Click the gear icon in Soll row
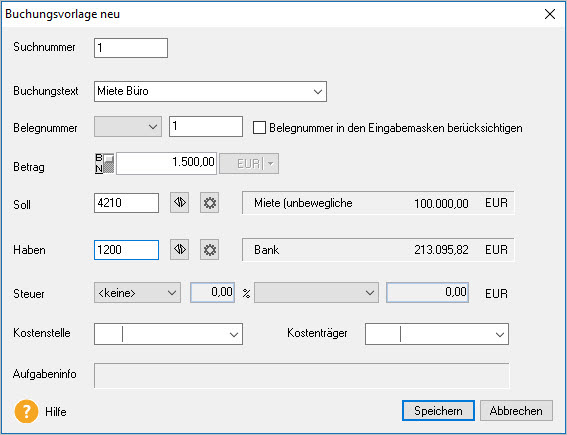The height and width of the screenshot is (435, 567). click(210, 202)
